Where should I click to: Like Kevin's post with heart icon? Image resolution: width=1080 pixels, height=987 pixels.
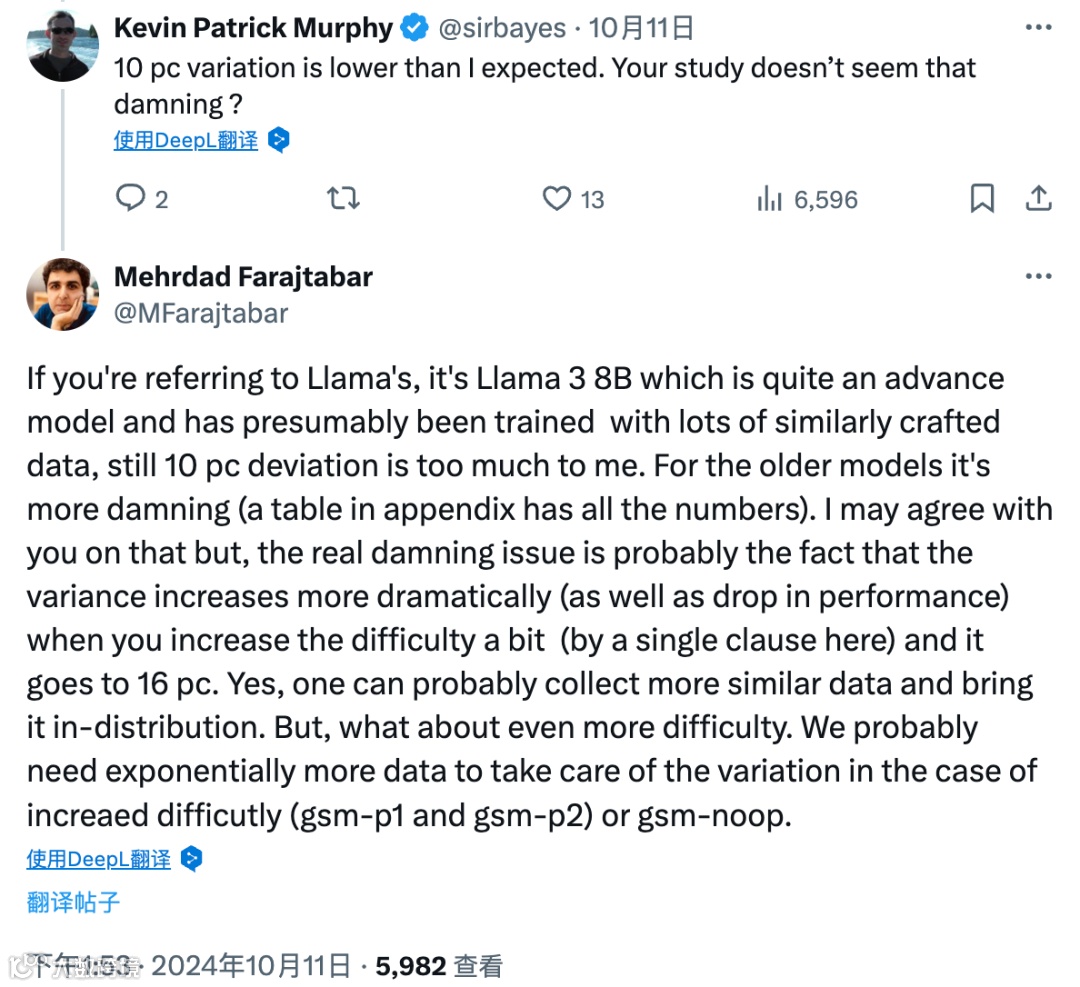click(557, 199)
